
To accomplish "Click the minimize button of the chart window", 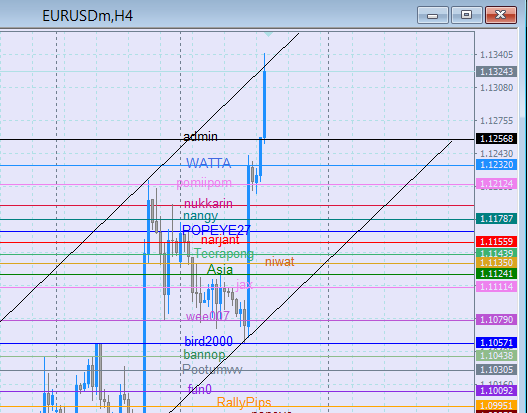I will 433,15.
